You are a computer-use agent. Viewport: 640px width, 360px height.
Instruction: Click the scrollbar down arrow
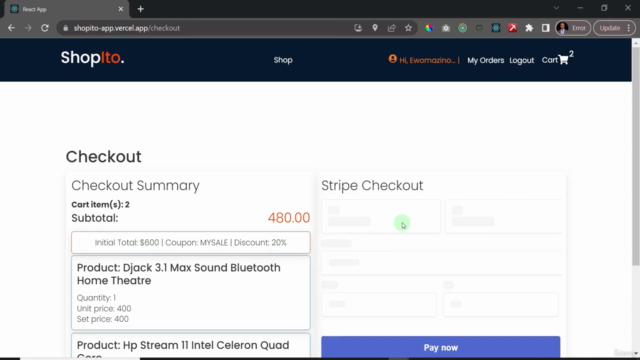click(636, 353)
